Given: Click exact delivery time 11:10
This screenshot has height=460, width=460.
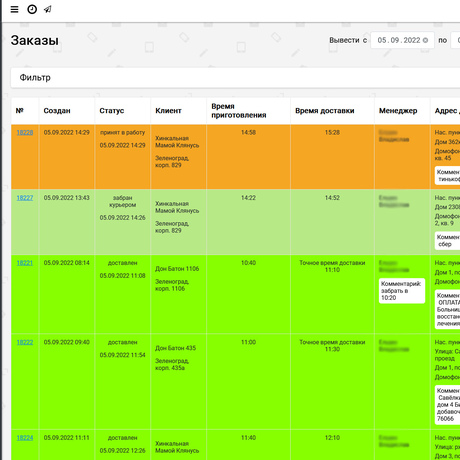Looking at the screenshot, I should pyautogui.click(x=332, y=270).
